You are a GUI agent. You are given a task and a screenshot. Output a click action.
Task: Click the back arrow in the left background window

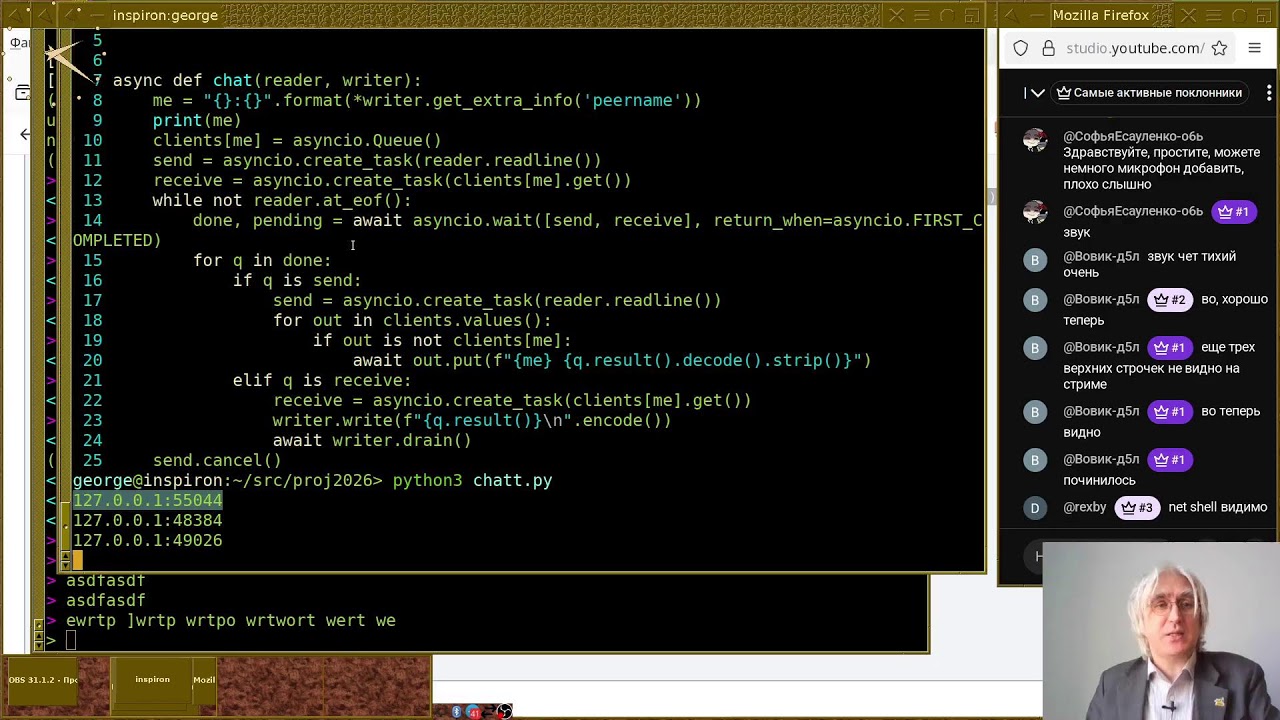coord(26,134)
